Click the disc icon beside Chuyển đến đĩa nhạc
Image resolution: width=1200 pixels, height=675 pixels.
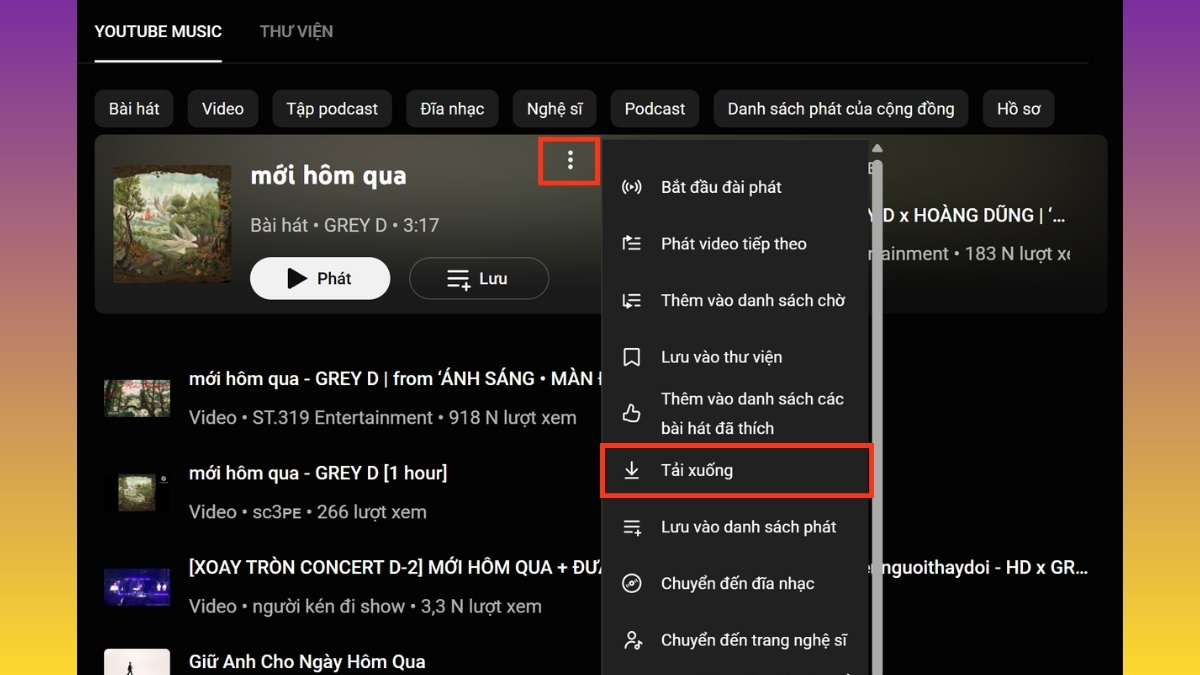click(631, 583)
